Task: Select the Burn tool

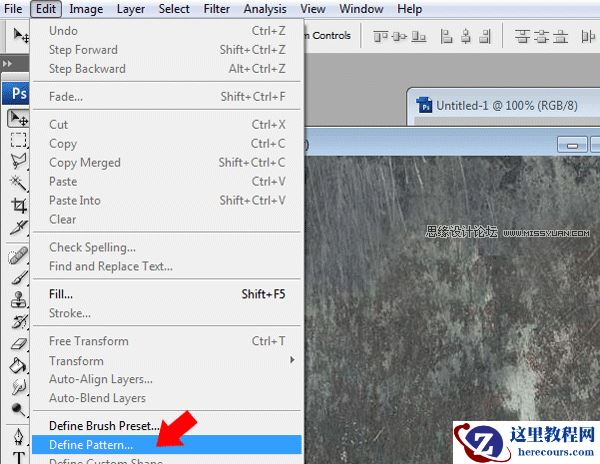Action: click(x=18, y=409)
